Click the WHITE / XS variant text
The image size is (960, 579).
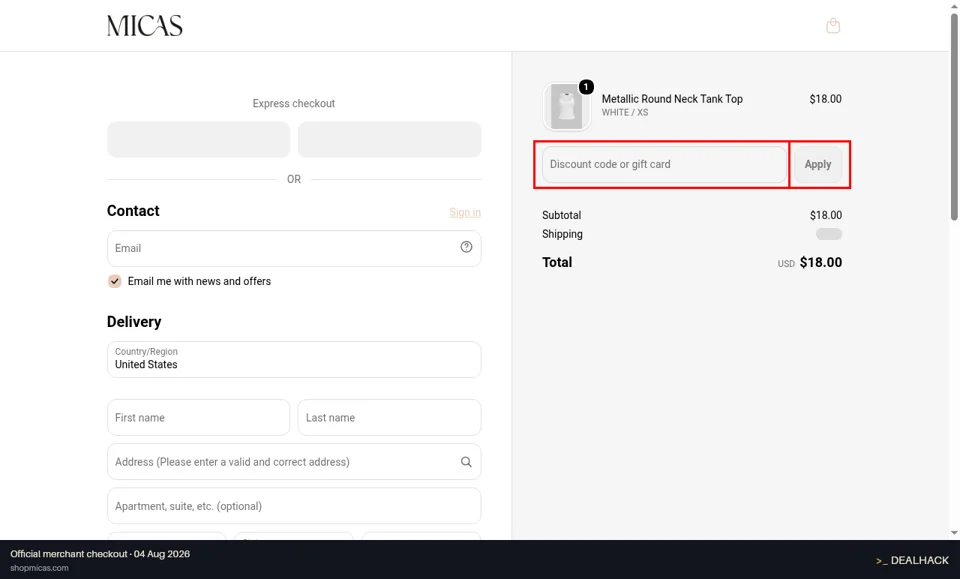(x=624, y=113)
